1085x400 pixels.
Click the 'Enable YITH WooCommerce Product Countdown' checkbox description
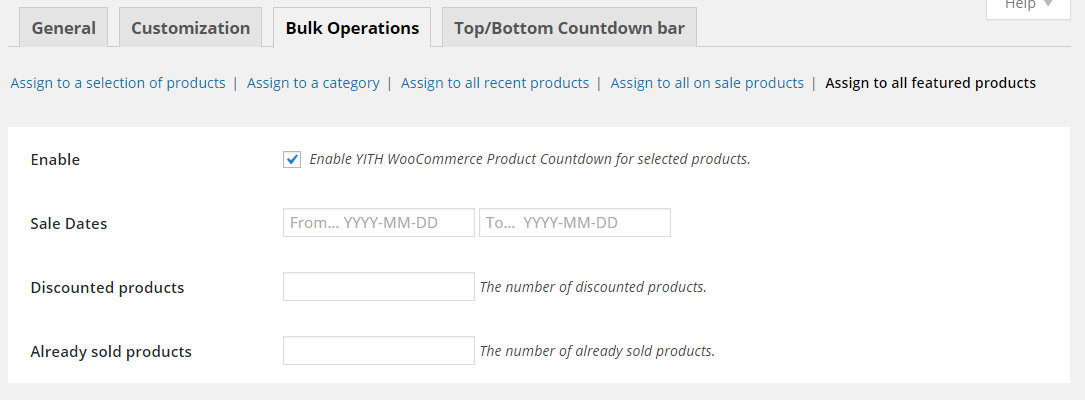(530, 159)
